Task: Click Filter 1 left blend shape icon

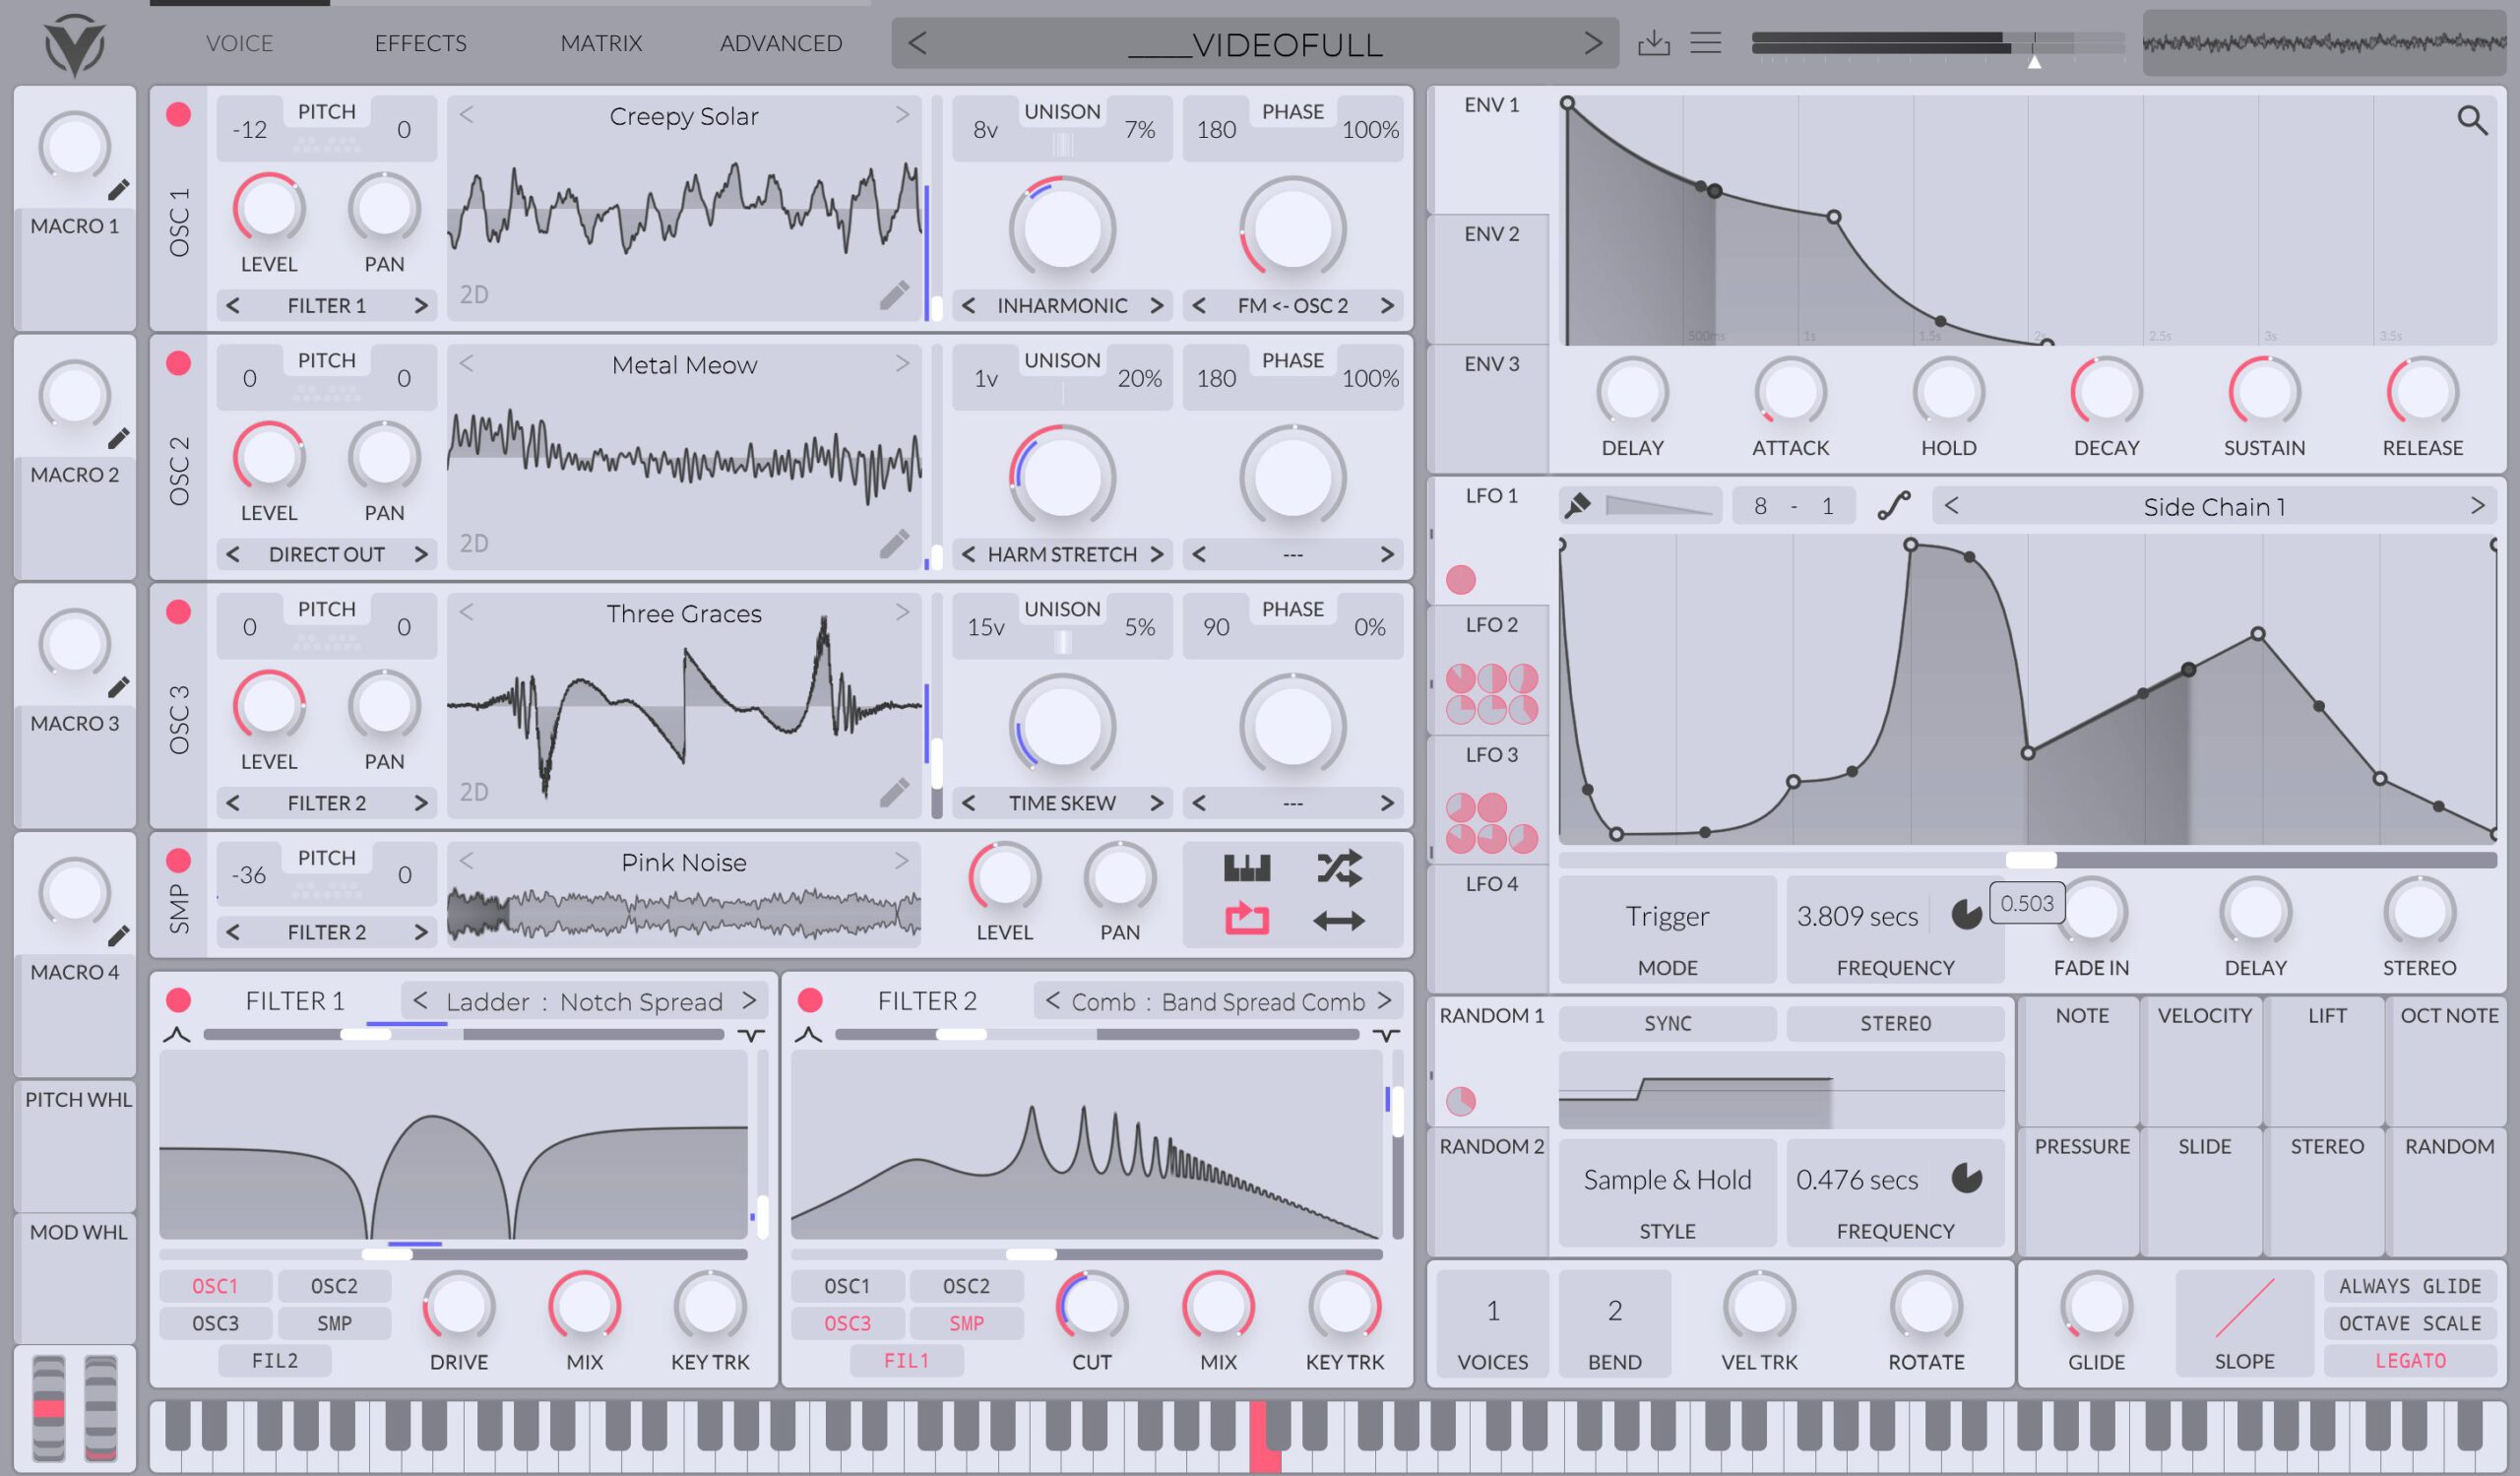Action: (177, 1035)
